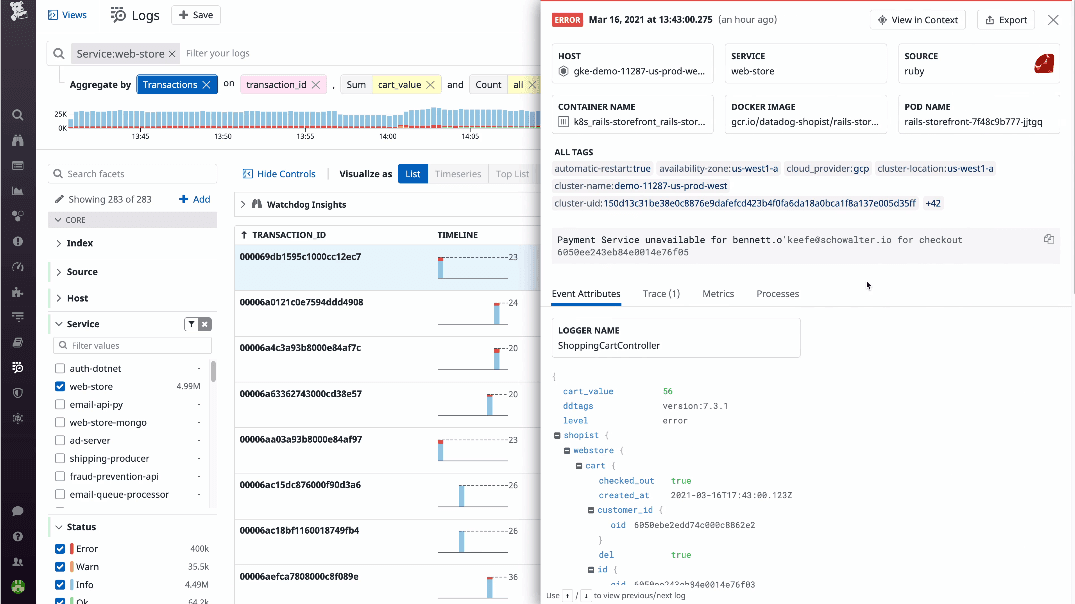The image size is (1075, 604).
Task: Click the pencil edit icon beside Showing 283
Action: pyautogui.click(x=59, y=200)
